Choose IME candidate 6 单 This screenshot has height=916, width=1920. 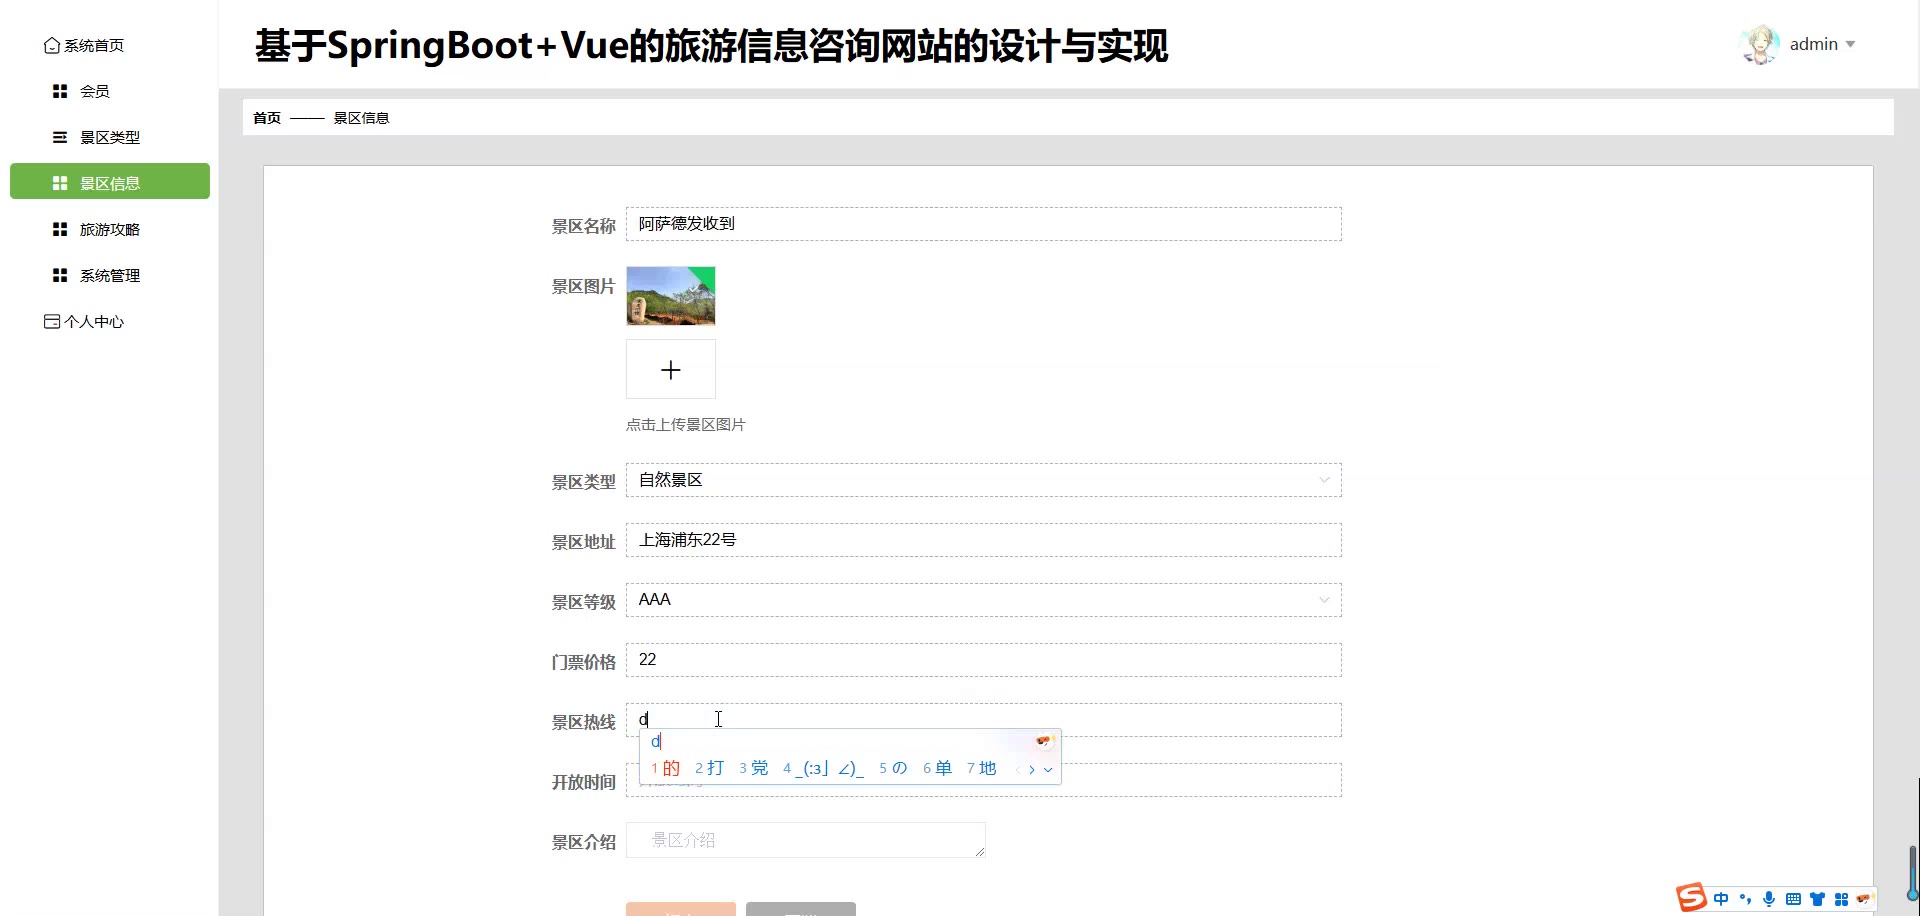pos(937,768)
